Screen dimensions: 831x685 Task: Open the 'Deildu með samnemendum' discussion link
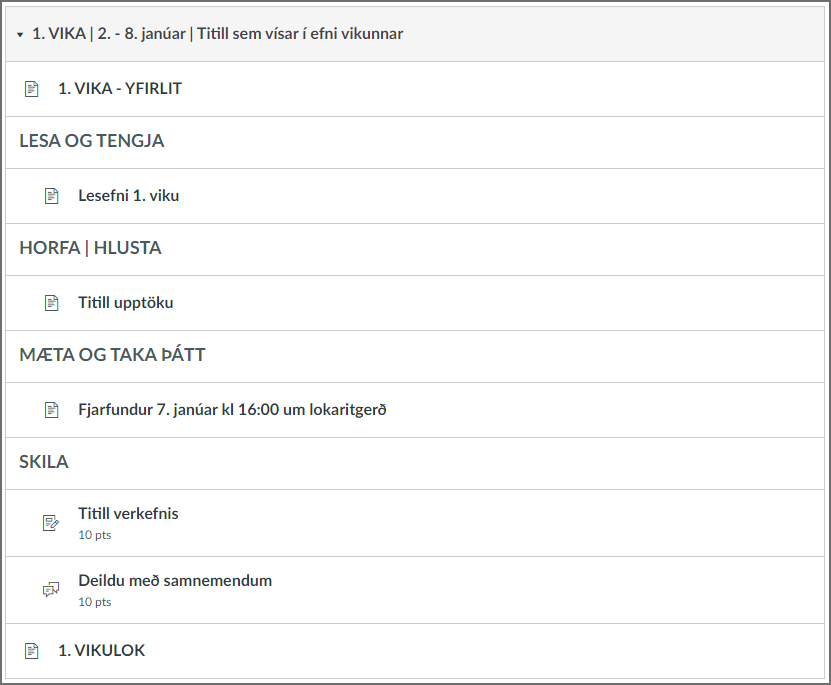coord(175,580)
